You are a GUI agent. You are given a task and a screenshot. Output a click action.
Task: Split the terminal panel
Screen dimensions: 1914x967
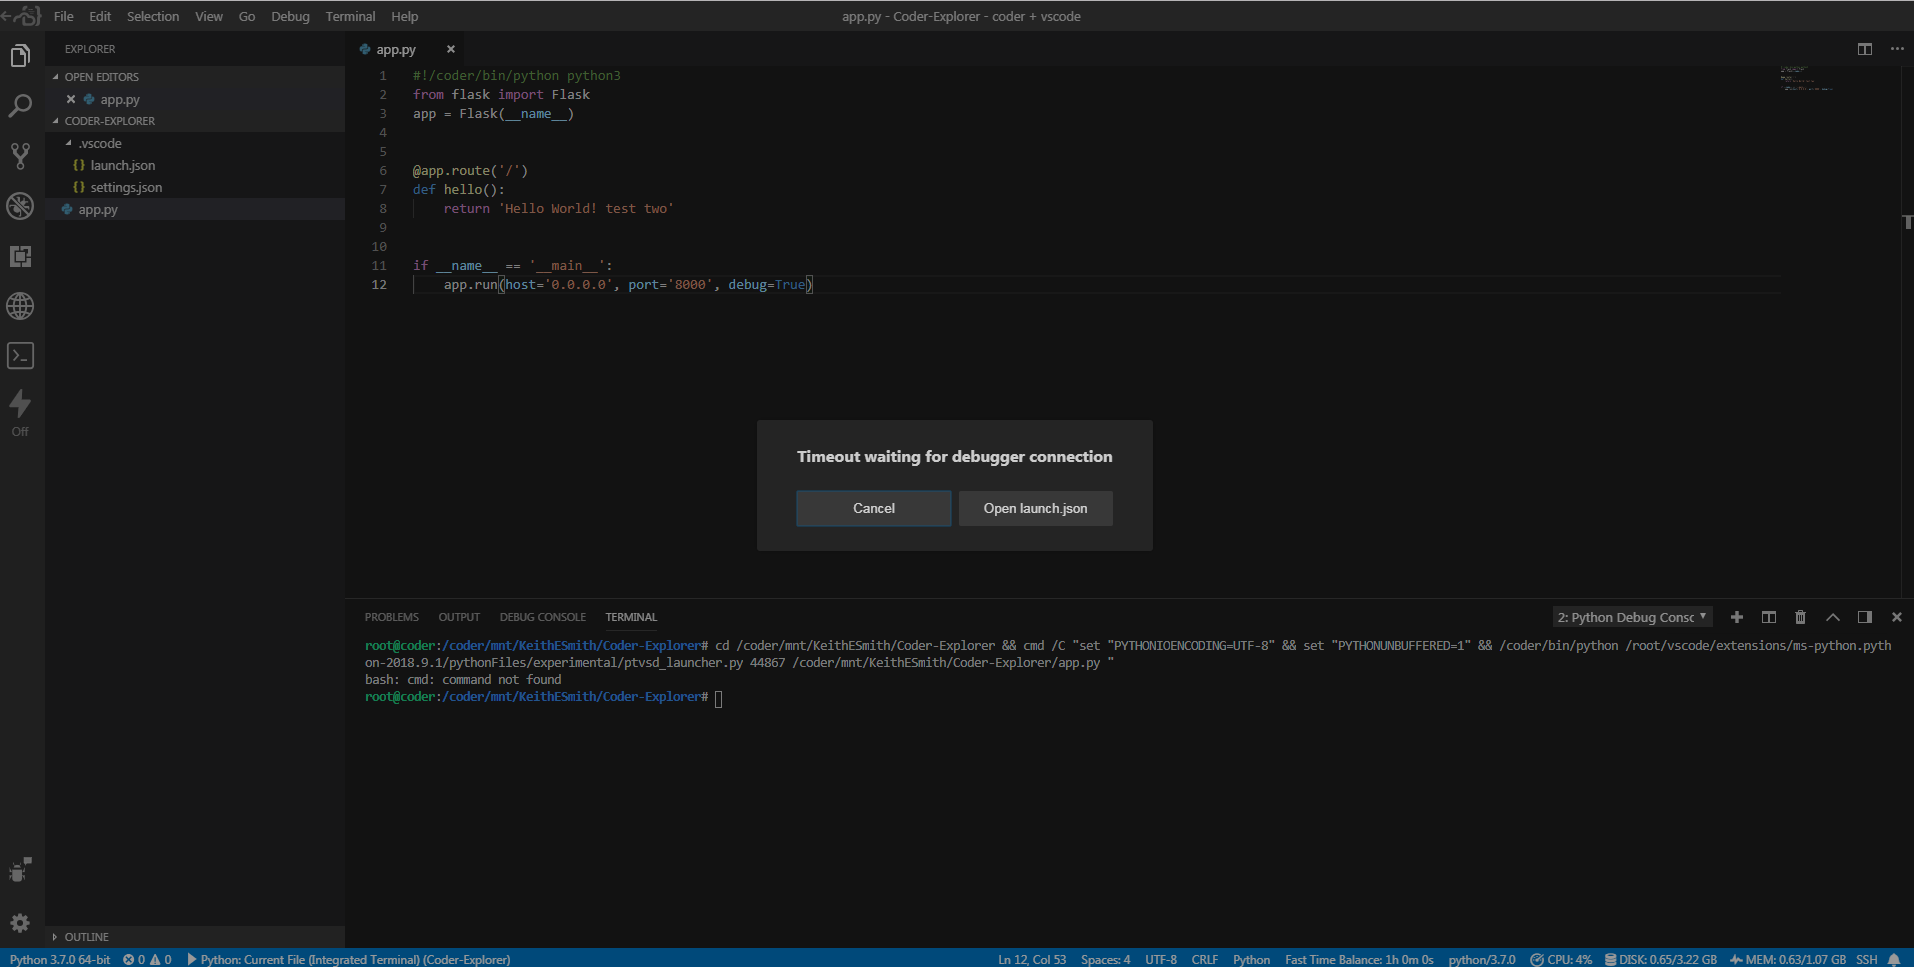point(1769,617)
